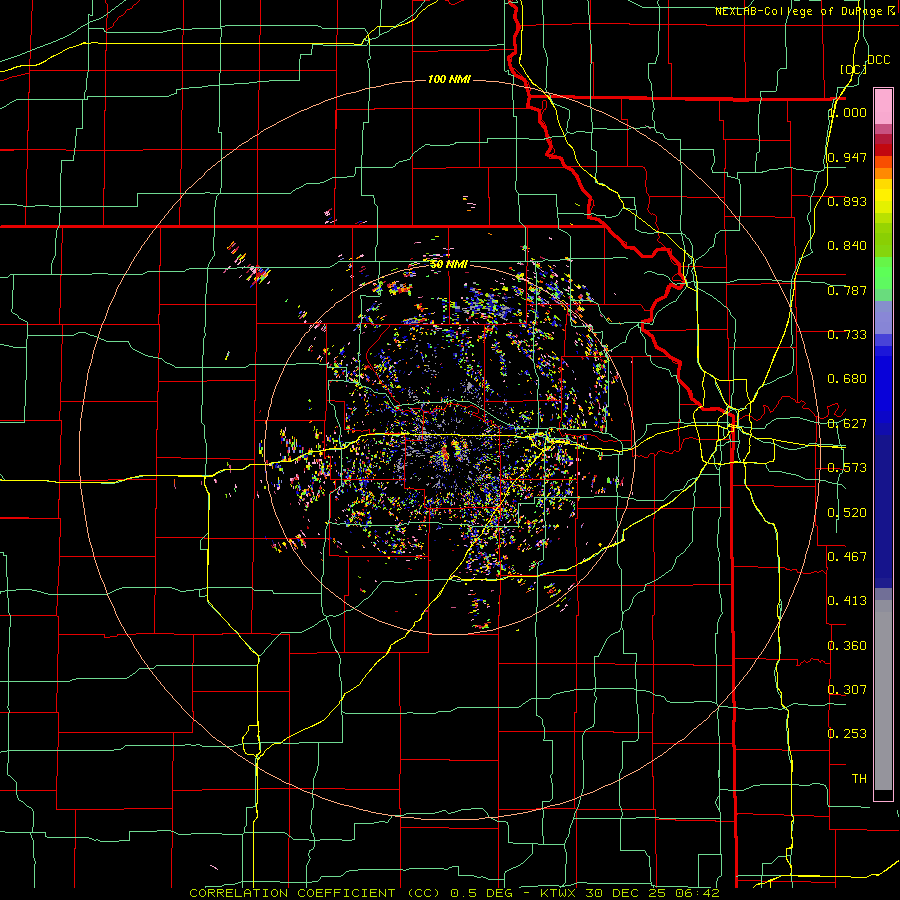The width and height of the screenshot is (900, 900).
Task: Select the 0.467 color scale value
Action: tap(847, 557)
